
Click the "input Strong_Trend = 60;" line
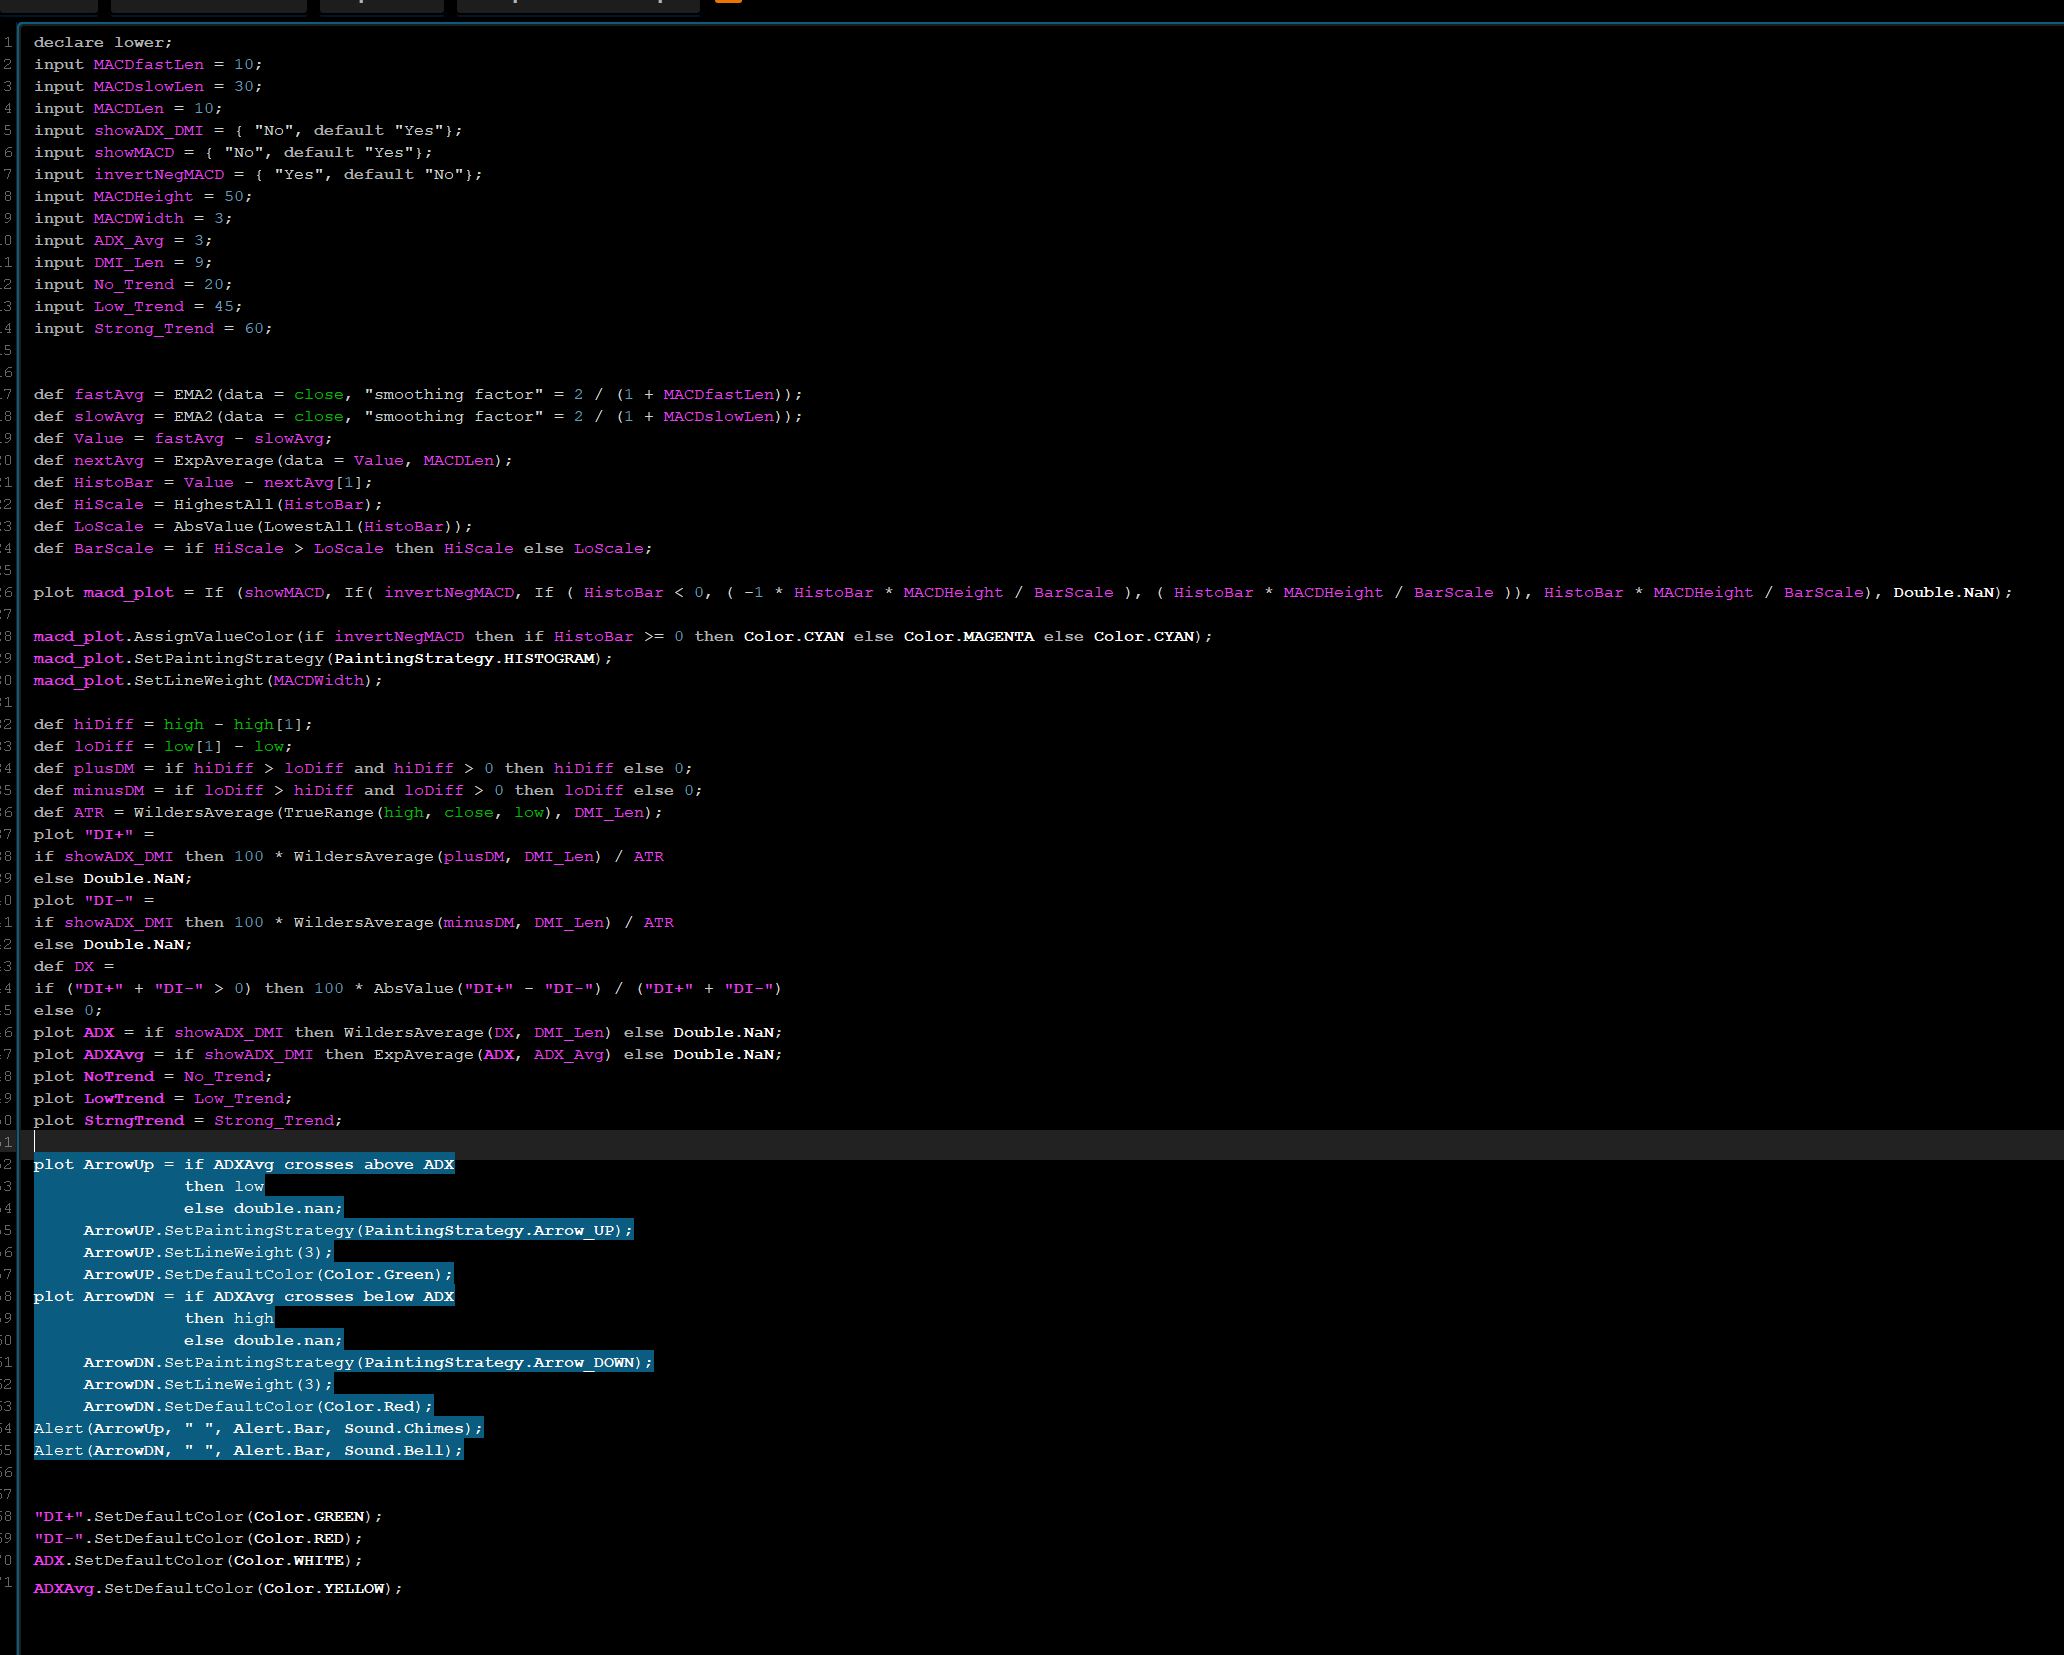pos(153,328)
